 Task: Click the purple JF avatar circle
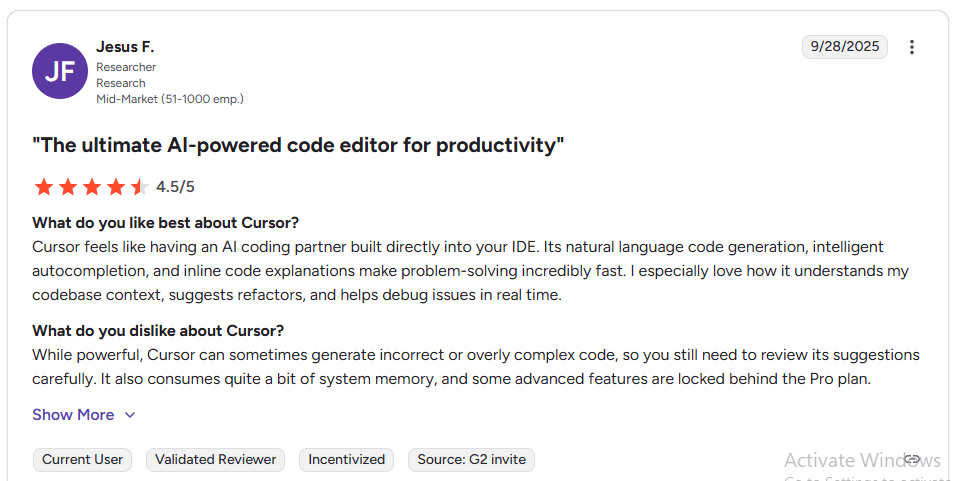60,71
